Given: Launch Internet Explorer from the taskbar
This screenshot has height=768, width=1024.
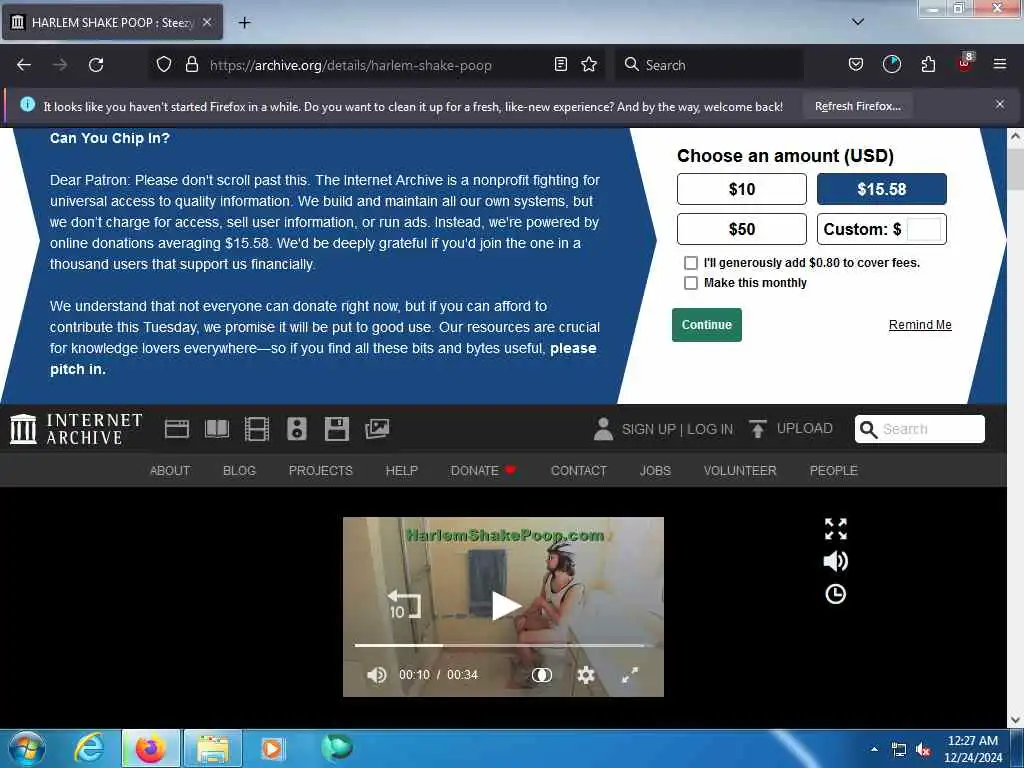Looking at the screenshot, I should pos(89,748).
